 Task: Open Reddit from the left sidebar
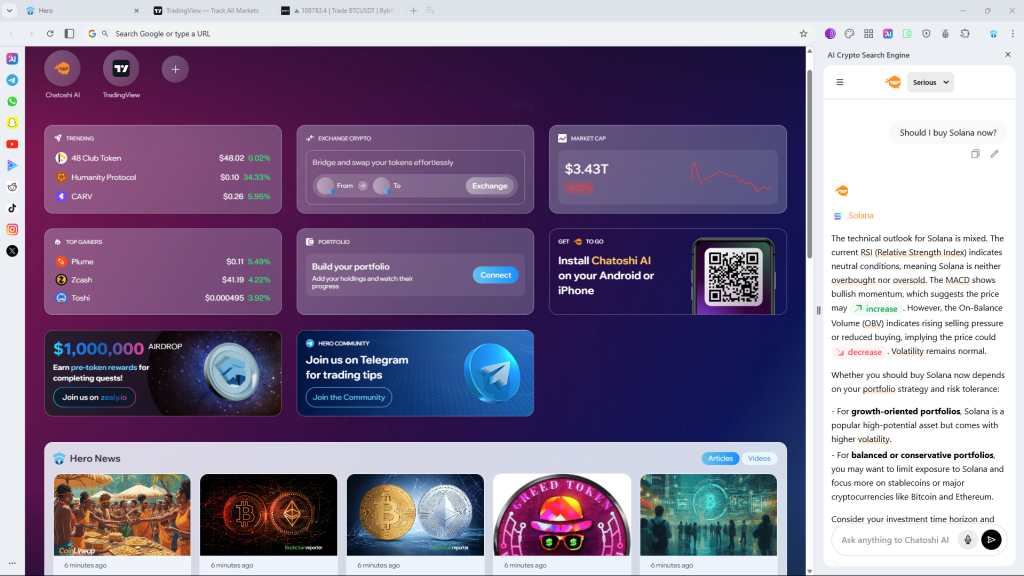pos(12,187)
